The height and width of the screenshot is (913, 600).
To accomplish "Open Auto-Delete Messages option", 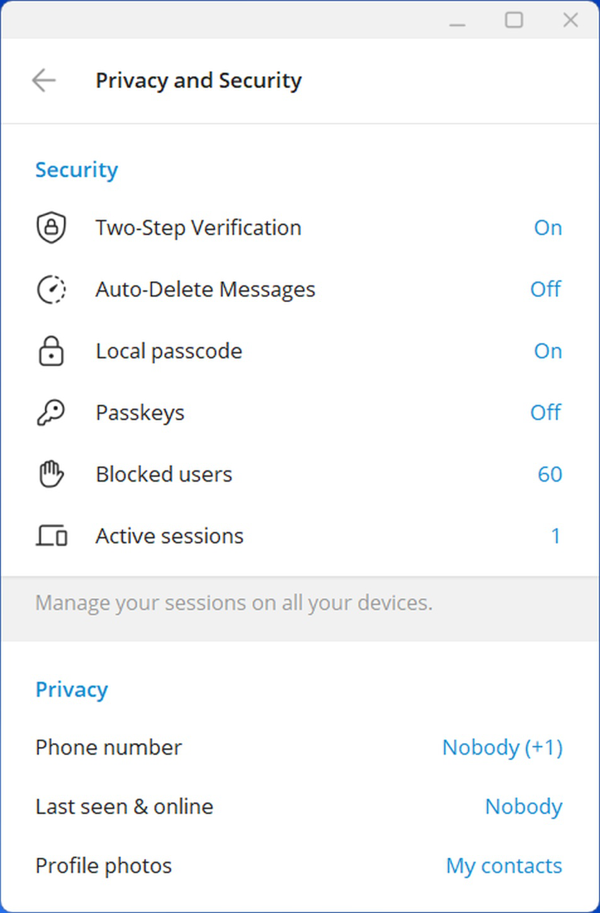I will point(205,290).
